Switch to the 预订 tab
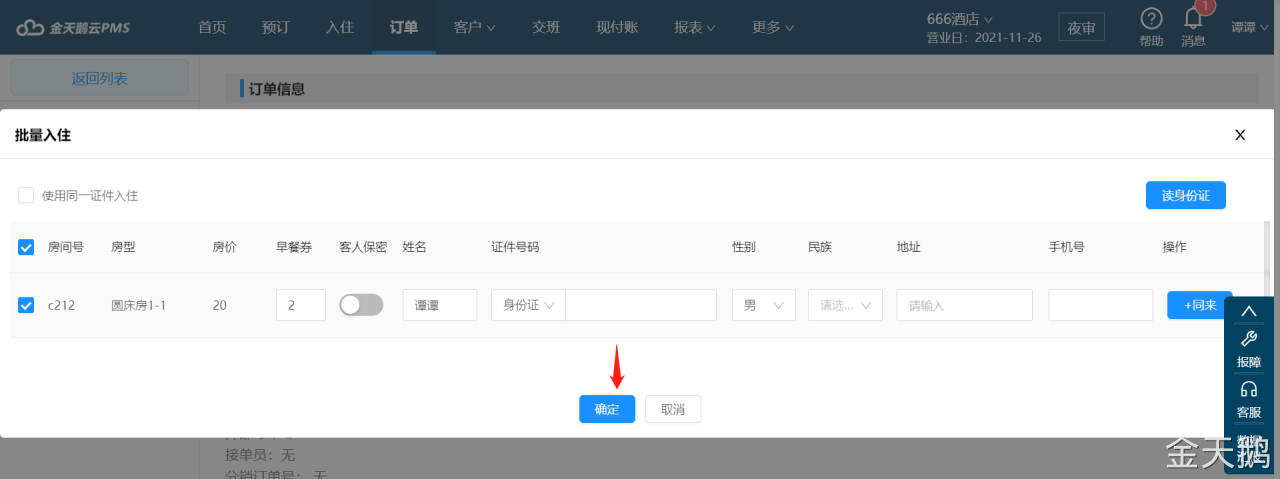1280x479 pixels. (276, 27)
